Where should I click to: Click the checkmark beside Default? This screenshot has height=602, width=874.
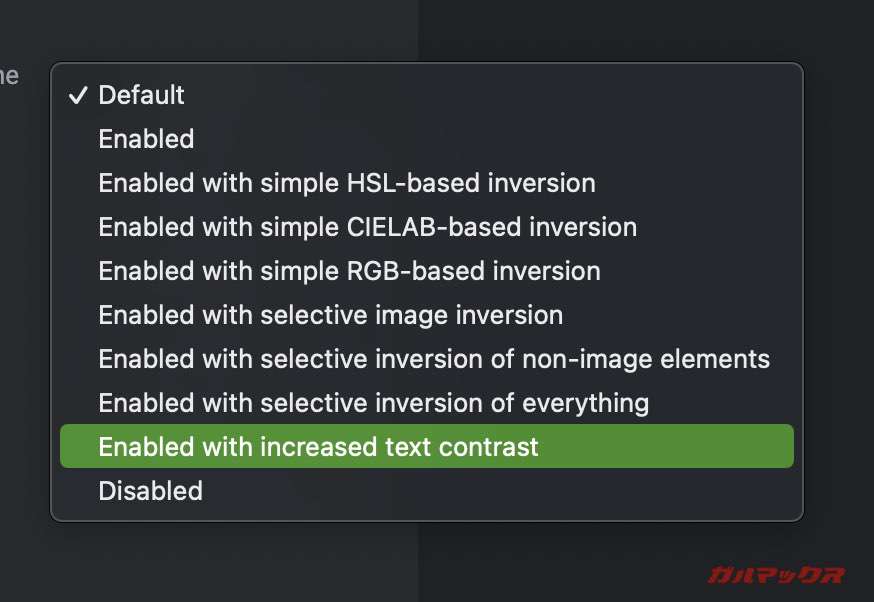pos(77,95)
